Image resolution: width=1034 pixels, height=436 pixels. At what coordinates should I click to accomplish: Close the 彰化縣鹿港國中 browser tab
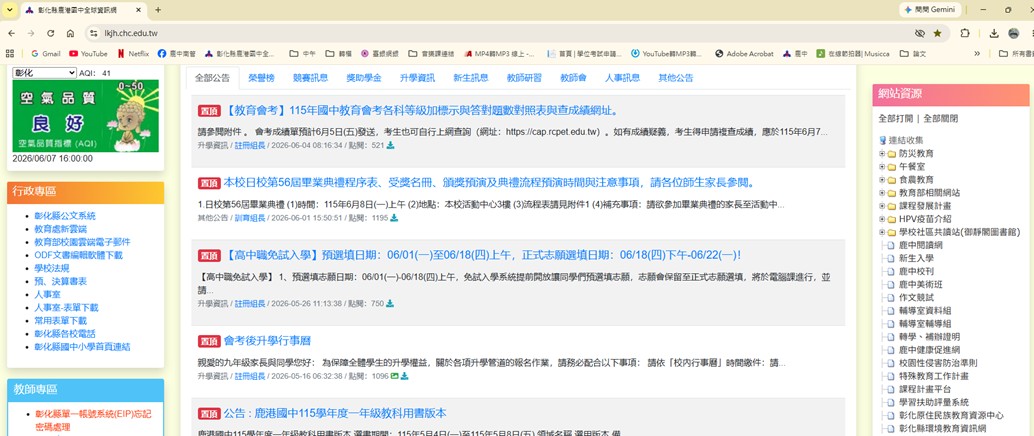(139, 10)
